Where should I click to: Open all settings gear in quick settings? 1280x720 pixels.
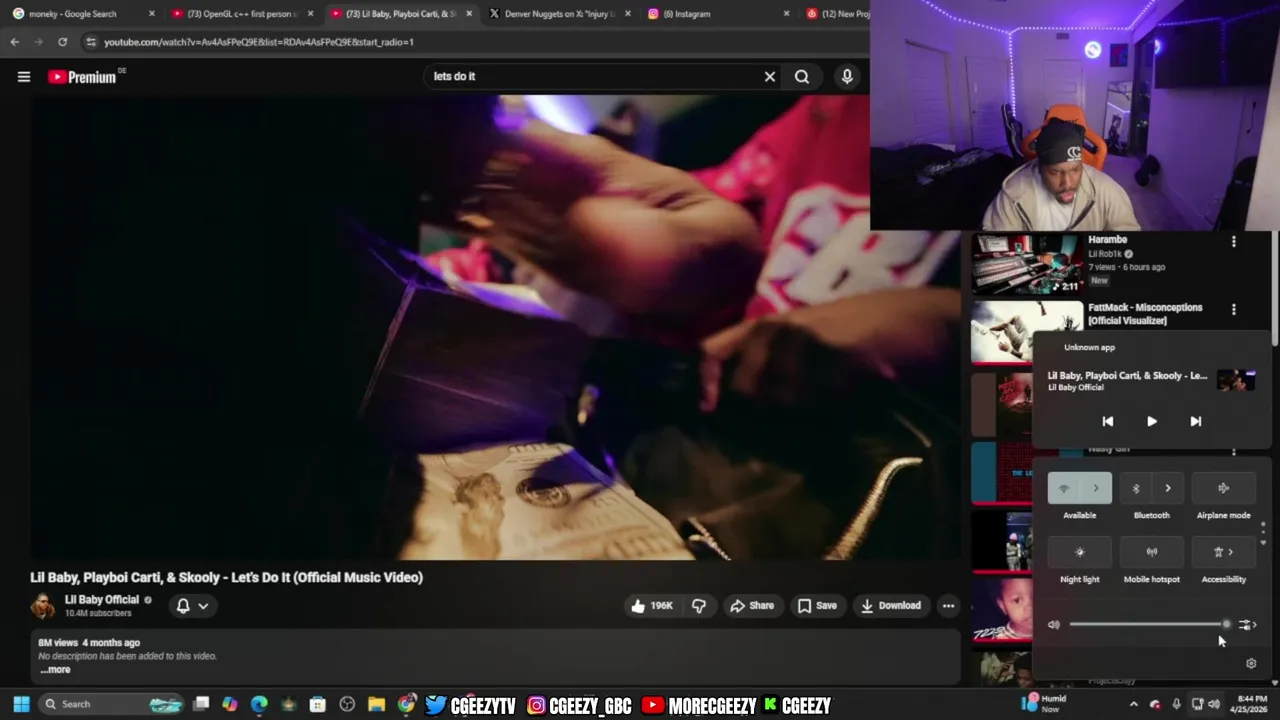pos(1251,663)
